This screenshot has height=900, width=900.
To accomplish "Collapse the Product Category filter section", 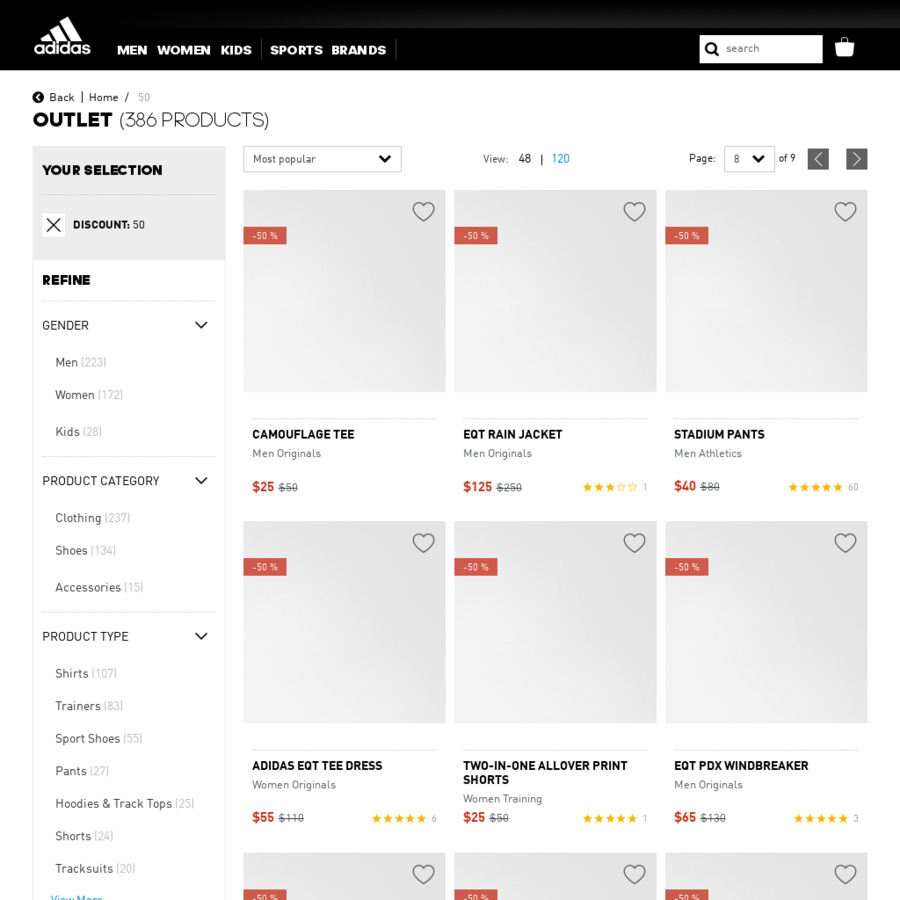I will 201,481.
